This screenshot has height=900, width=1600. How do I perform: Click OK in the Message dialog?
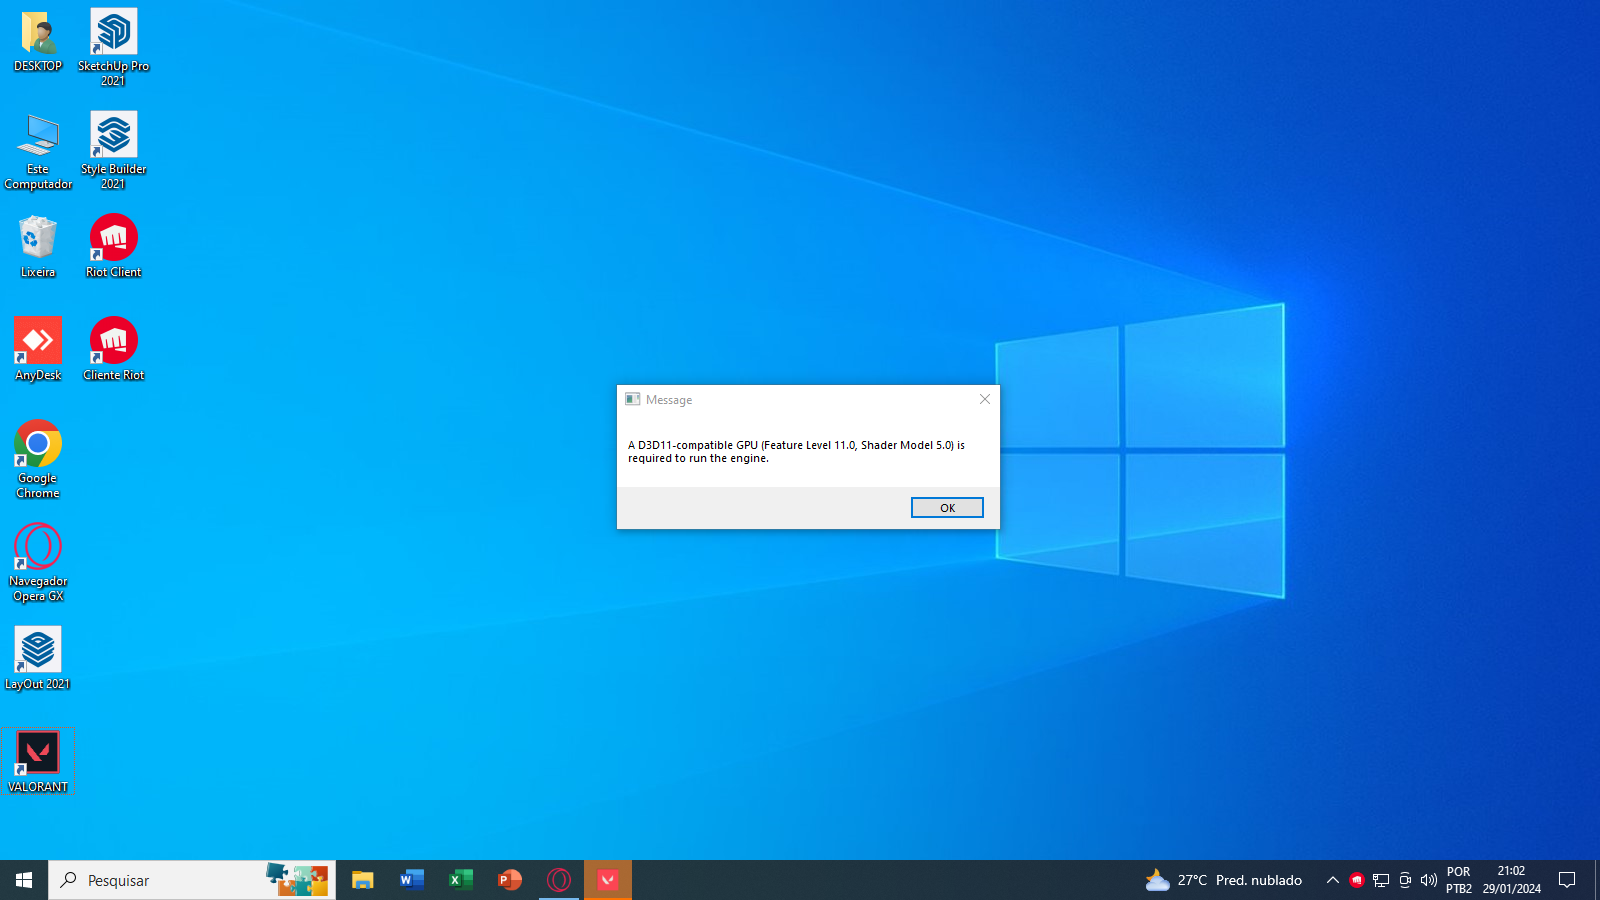click(x=947, y=508)
